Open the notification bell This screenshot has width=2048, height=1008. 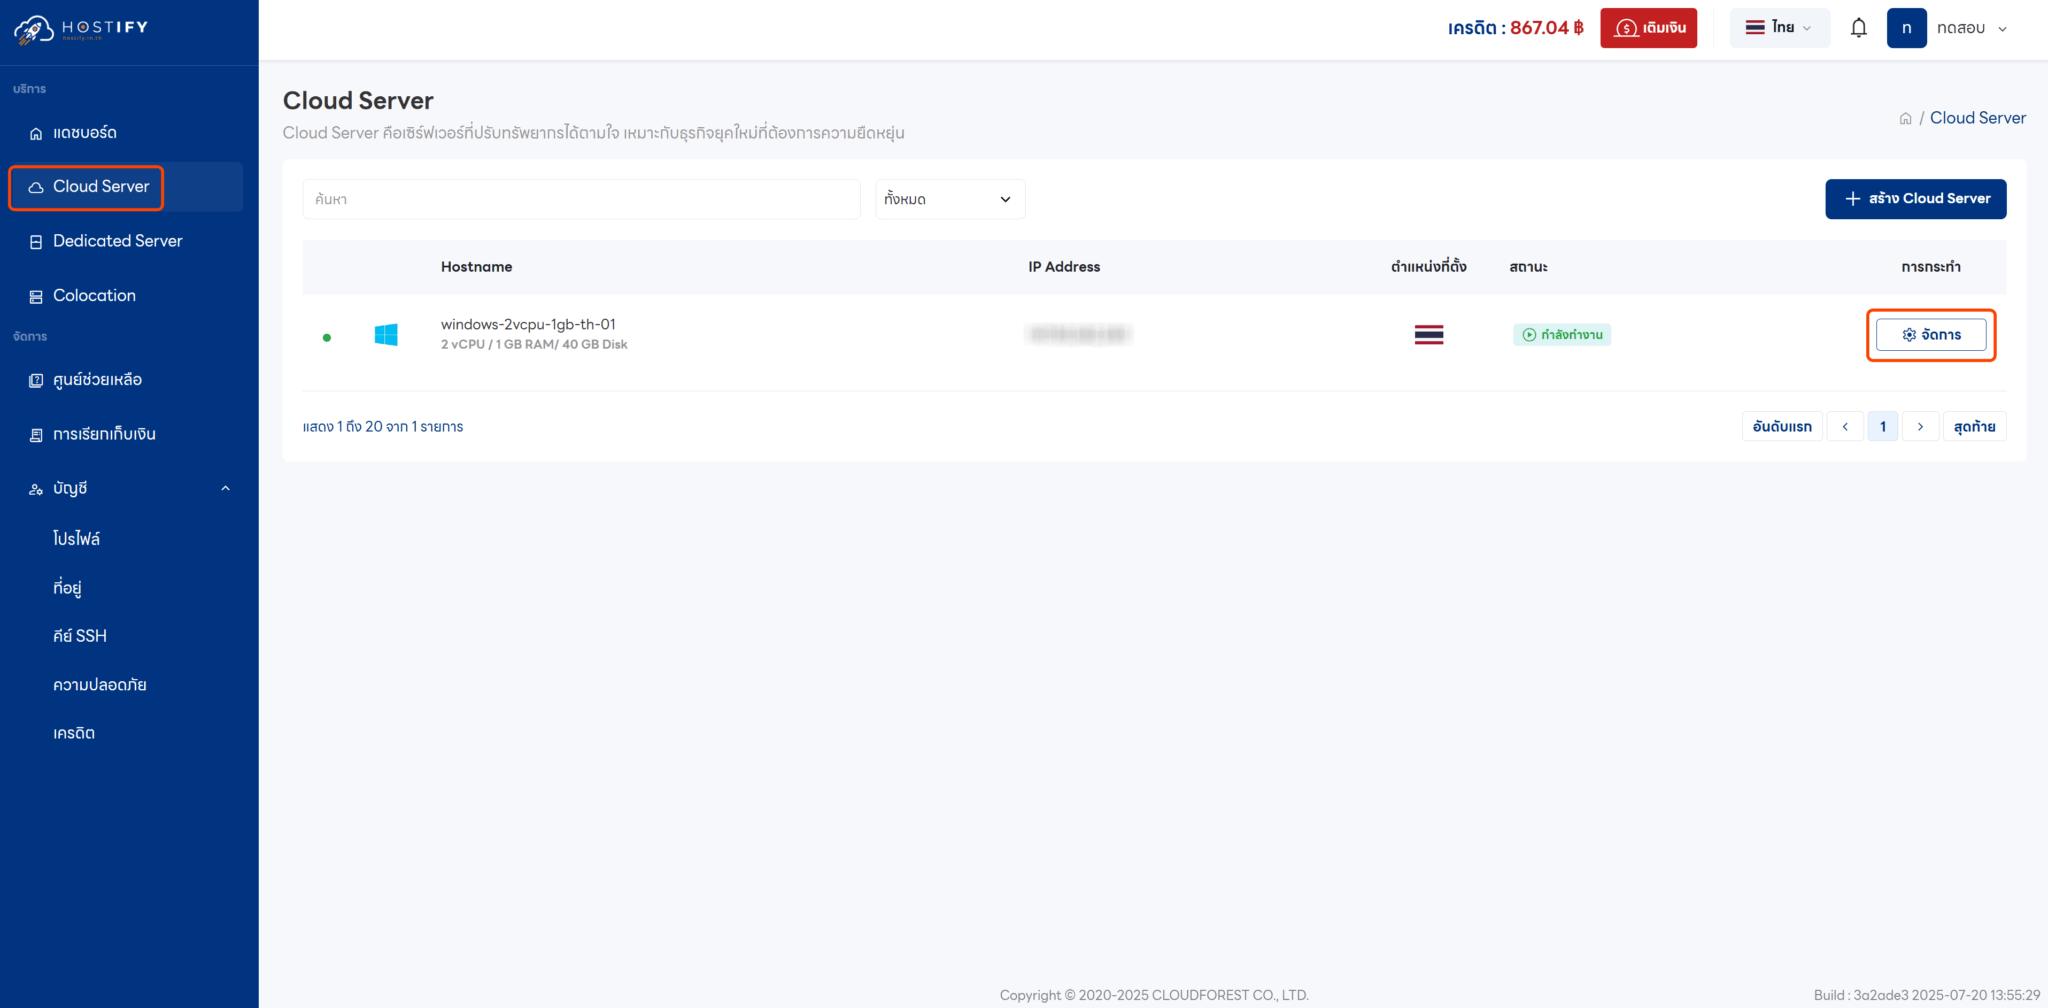pos(1859,27)
